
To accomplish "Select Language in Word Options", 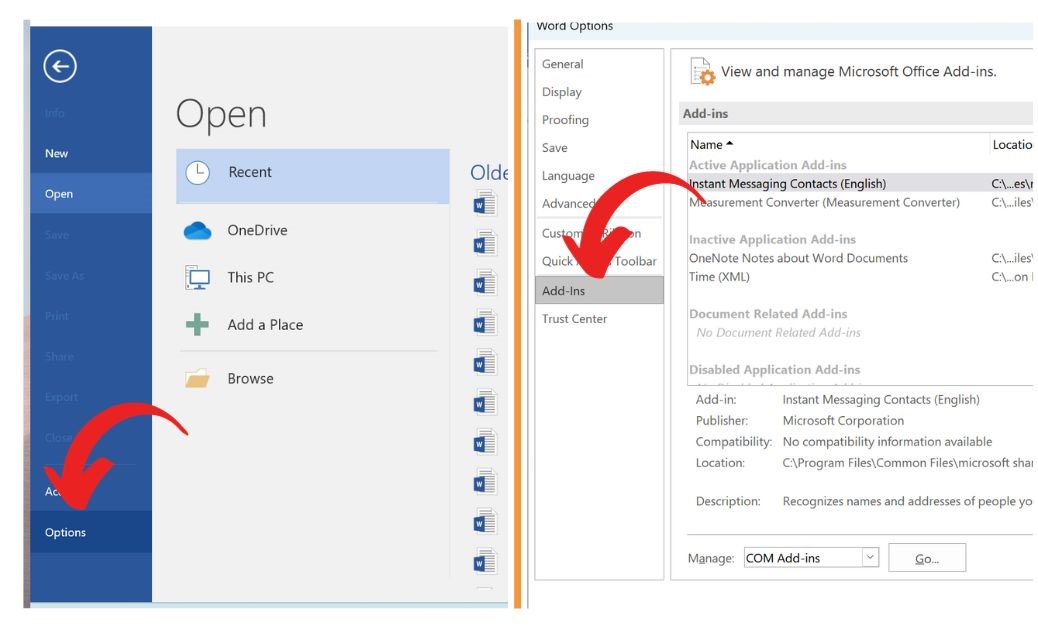I will click(x=568, y=176).
